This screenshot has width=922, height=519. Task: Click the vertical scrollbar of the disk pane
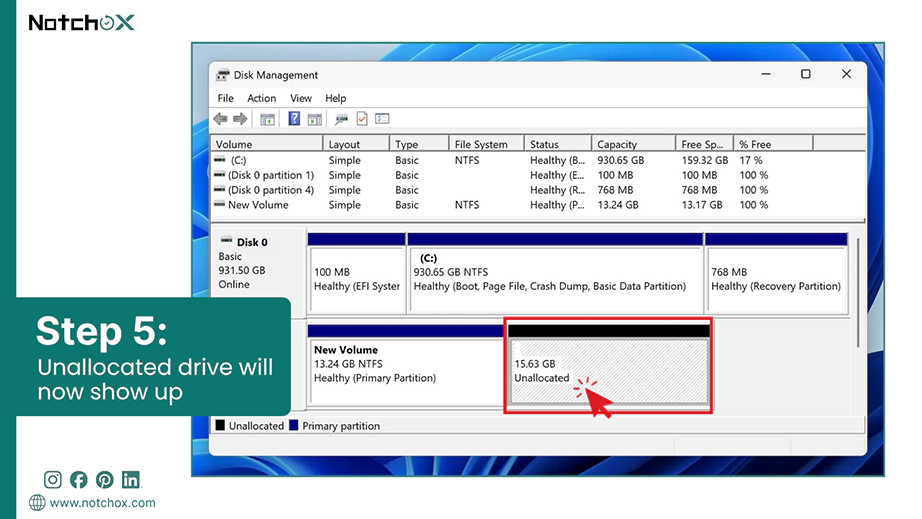click(858, 293)
